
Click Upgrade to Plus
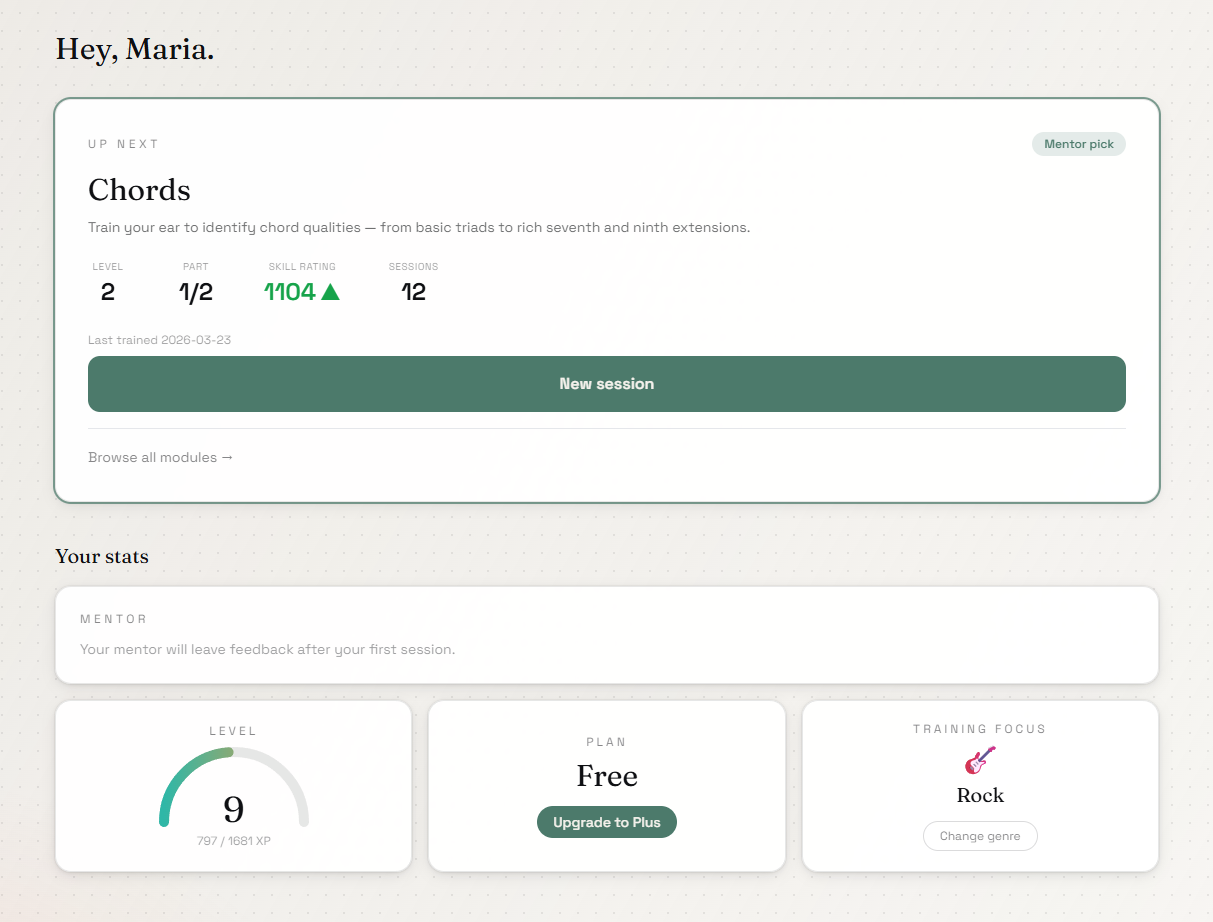(606, 821)
